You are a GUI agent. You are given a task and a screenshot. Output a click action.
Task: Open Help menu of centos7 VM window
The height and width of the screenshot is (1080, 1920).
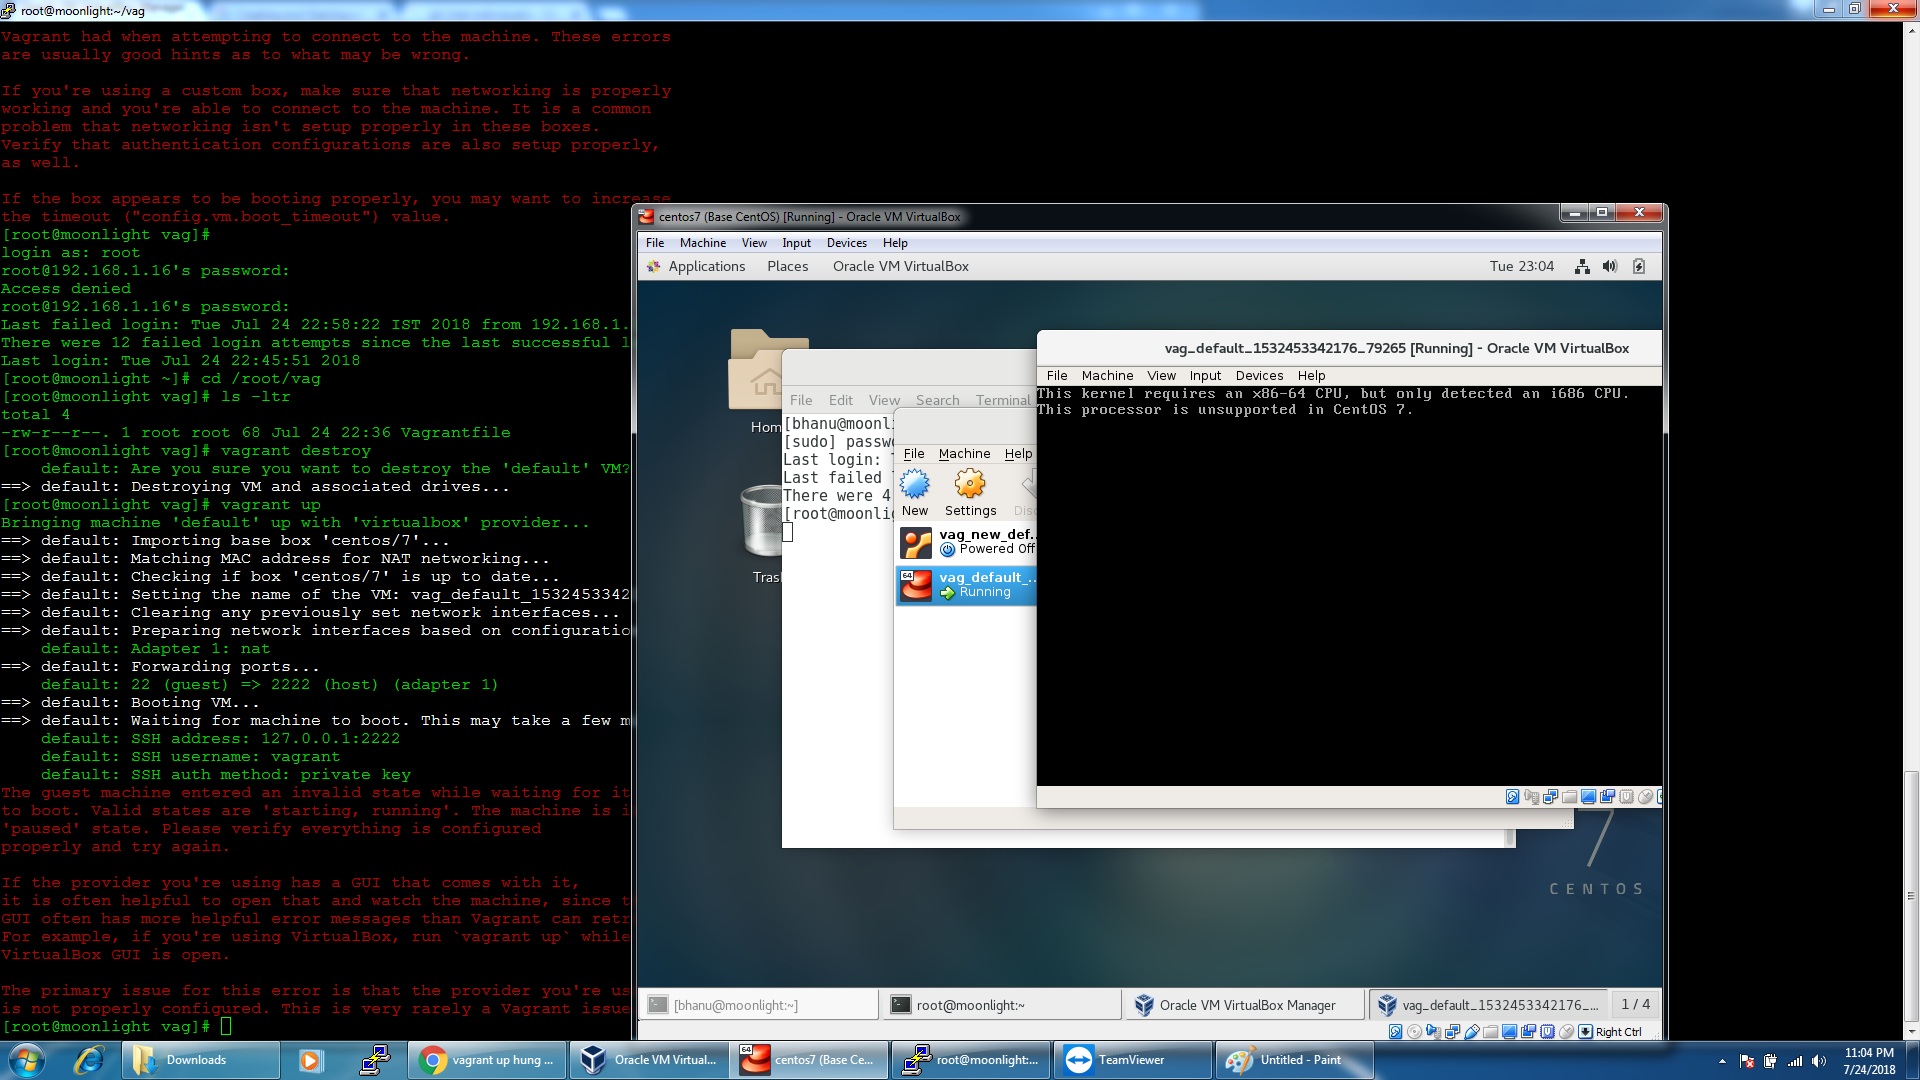[x=895, y=243]
